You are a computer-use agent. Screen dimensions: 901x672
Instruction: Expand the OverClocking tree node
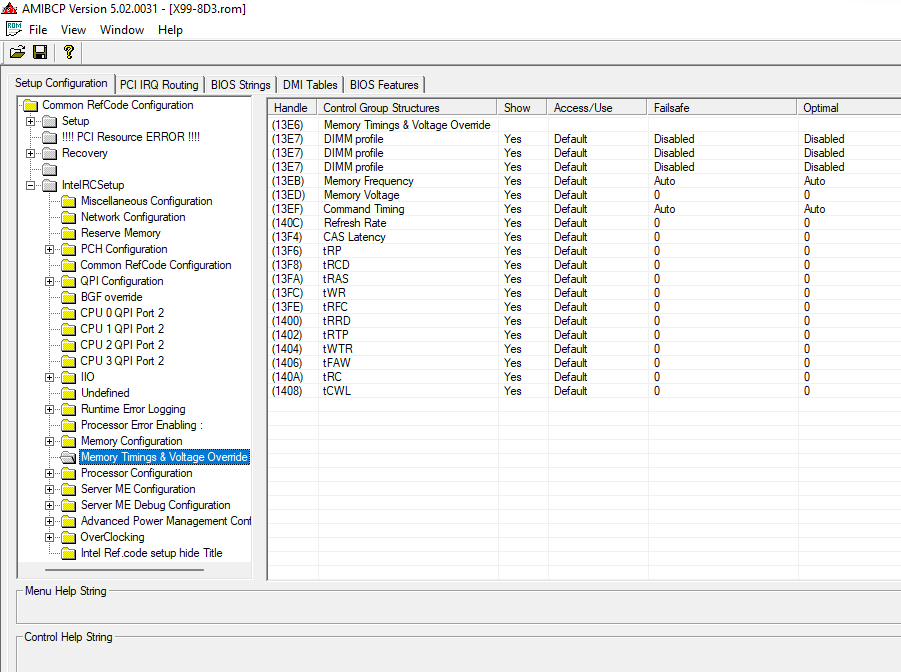[x=49, y=537]
